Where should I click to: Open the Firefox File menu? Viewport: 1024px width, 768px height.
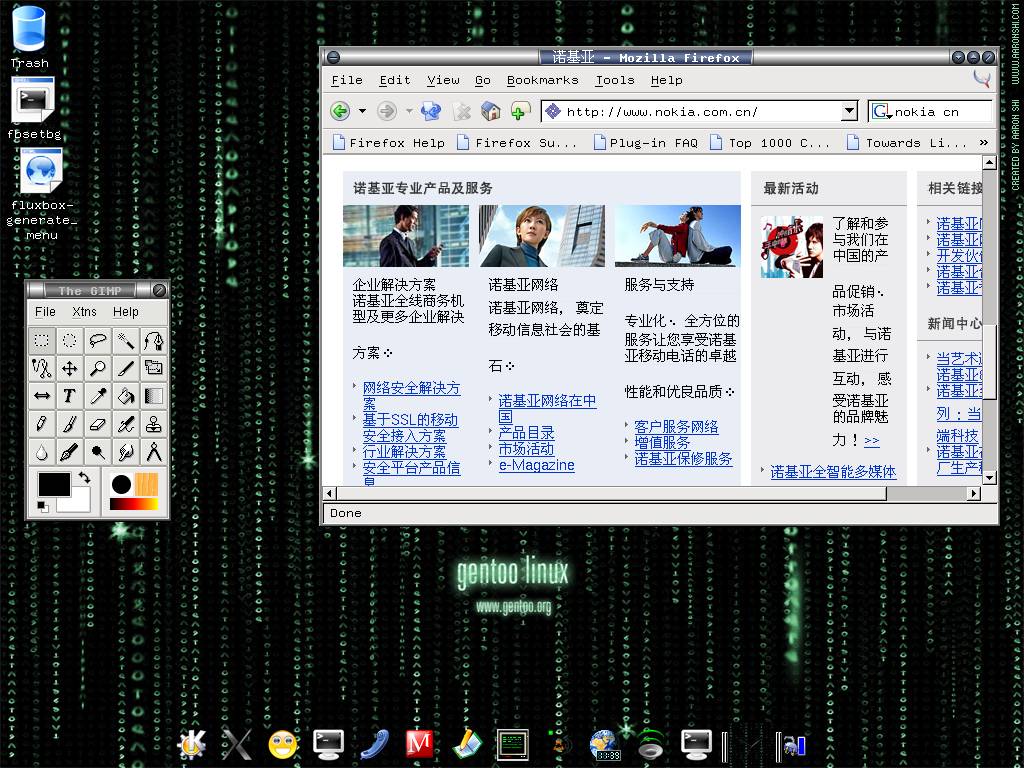point(347,80)
